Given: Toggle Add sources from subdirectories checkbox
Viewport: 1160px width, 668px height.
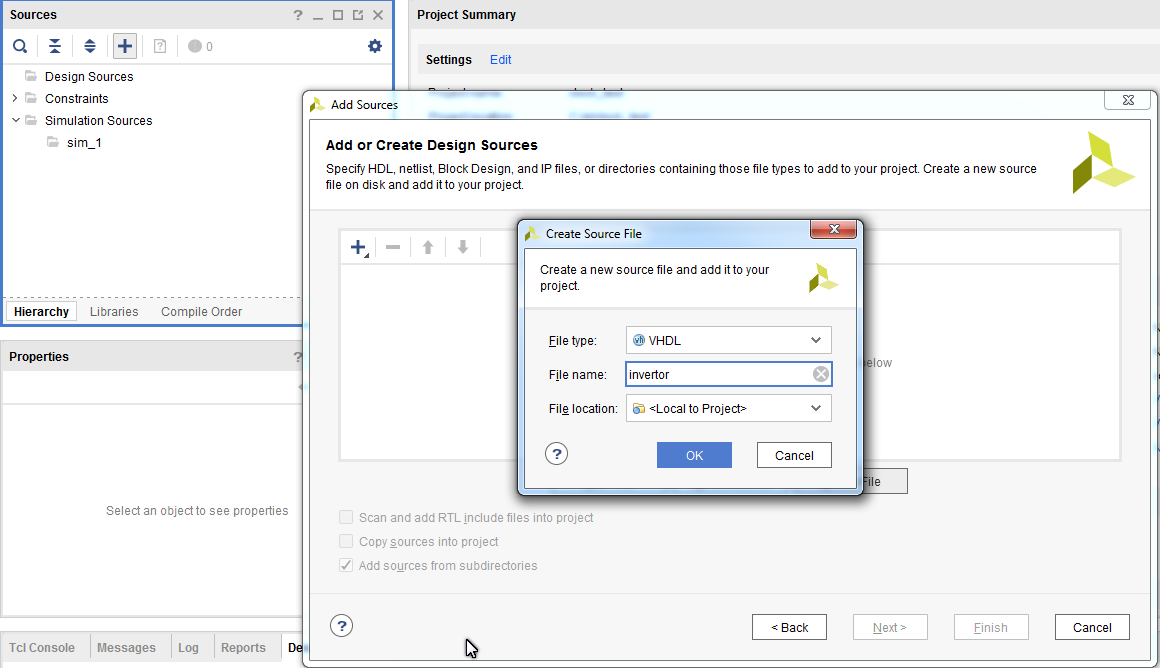Looking at the screenshot, I should [345, 565].
